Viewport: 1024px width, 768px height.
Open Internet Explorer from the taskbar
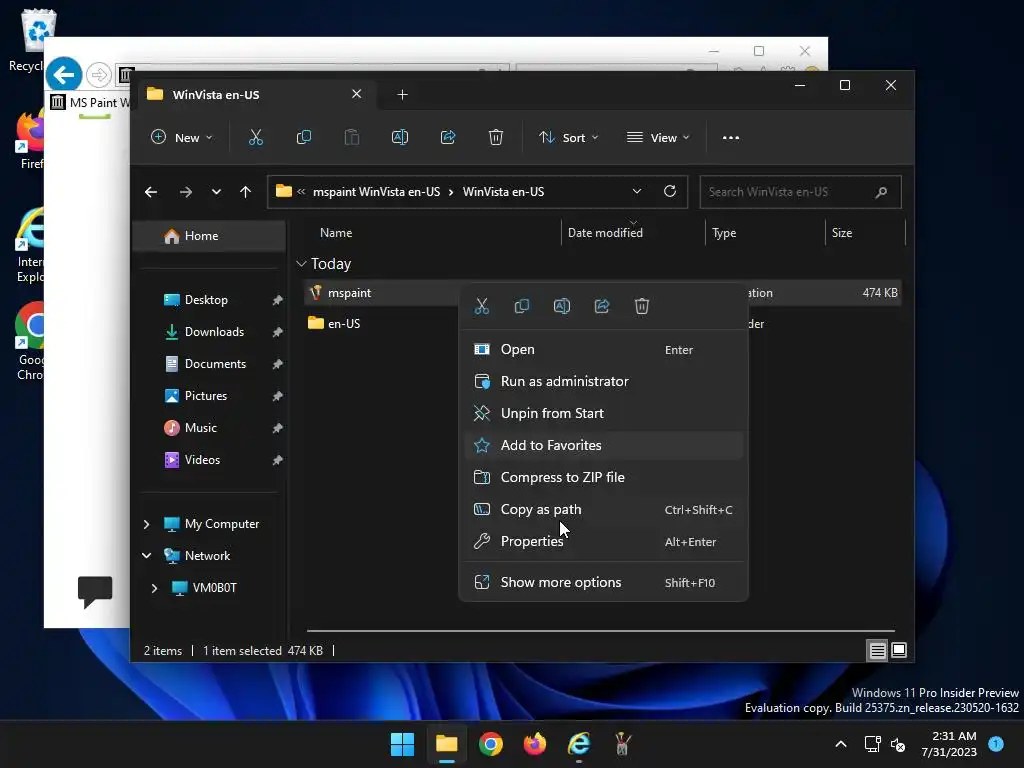pos(579,744)
